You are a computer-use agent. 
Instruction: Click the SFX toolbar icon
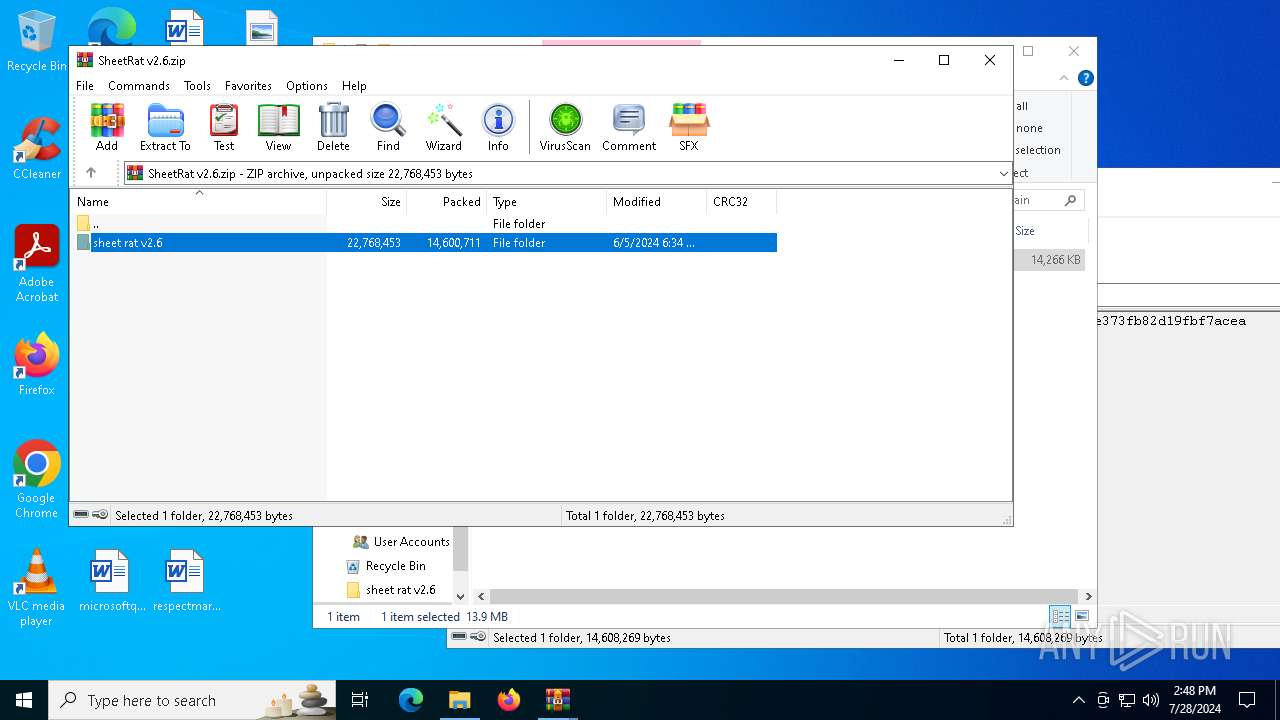click(x=689, y=127)
